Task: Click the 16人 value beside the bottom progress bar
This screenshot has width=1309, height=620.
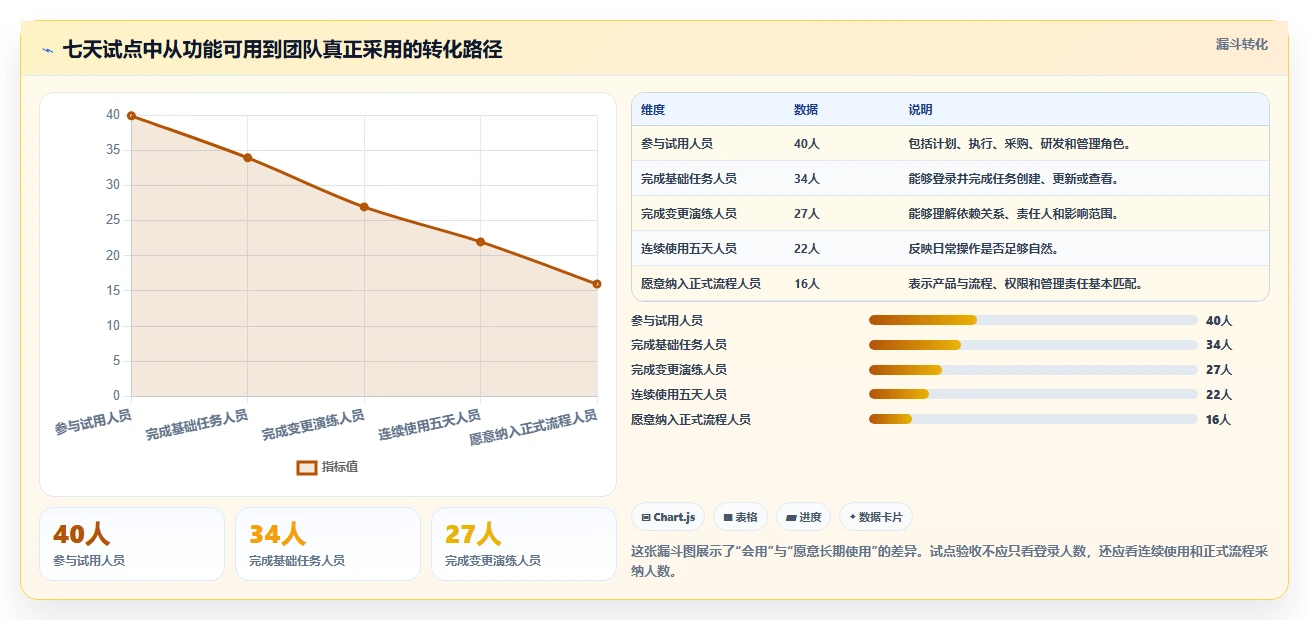Action: (1219, 420)
